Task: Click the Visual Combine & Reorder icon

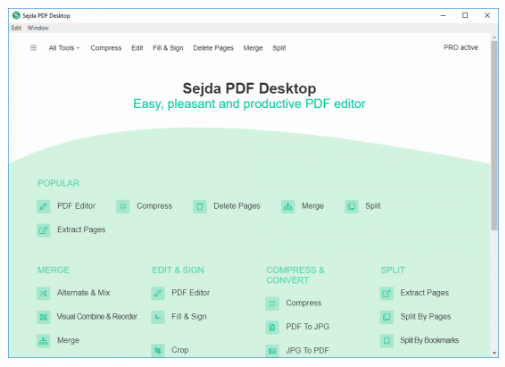Action: pyautogui.click(x=43, y=317)
